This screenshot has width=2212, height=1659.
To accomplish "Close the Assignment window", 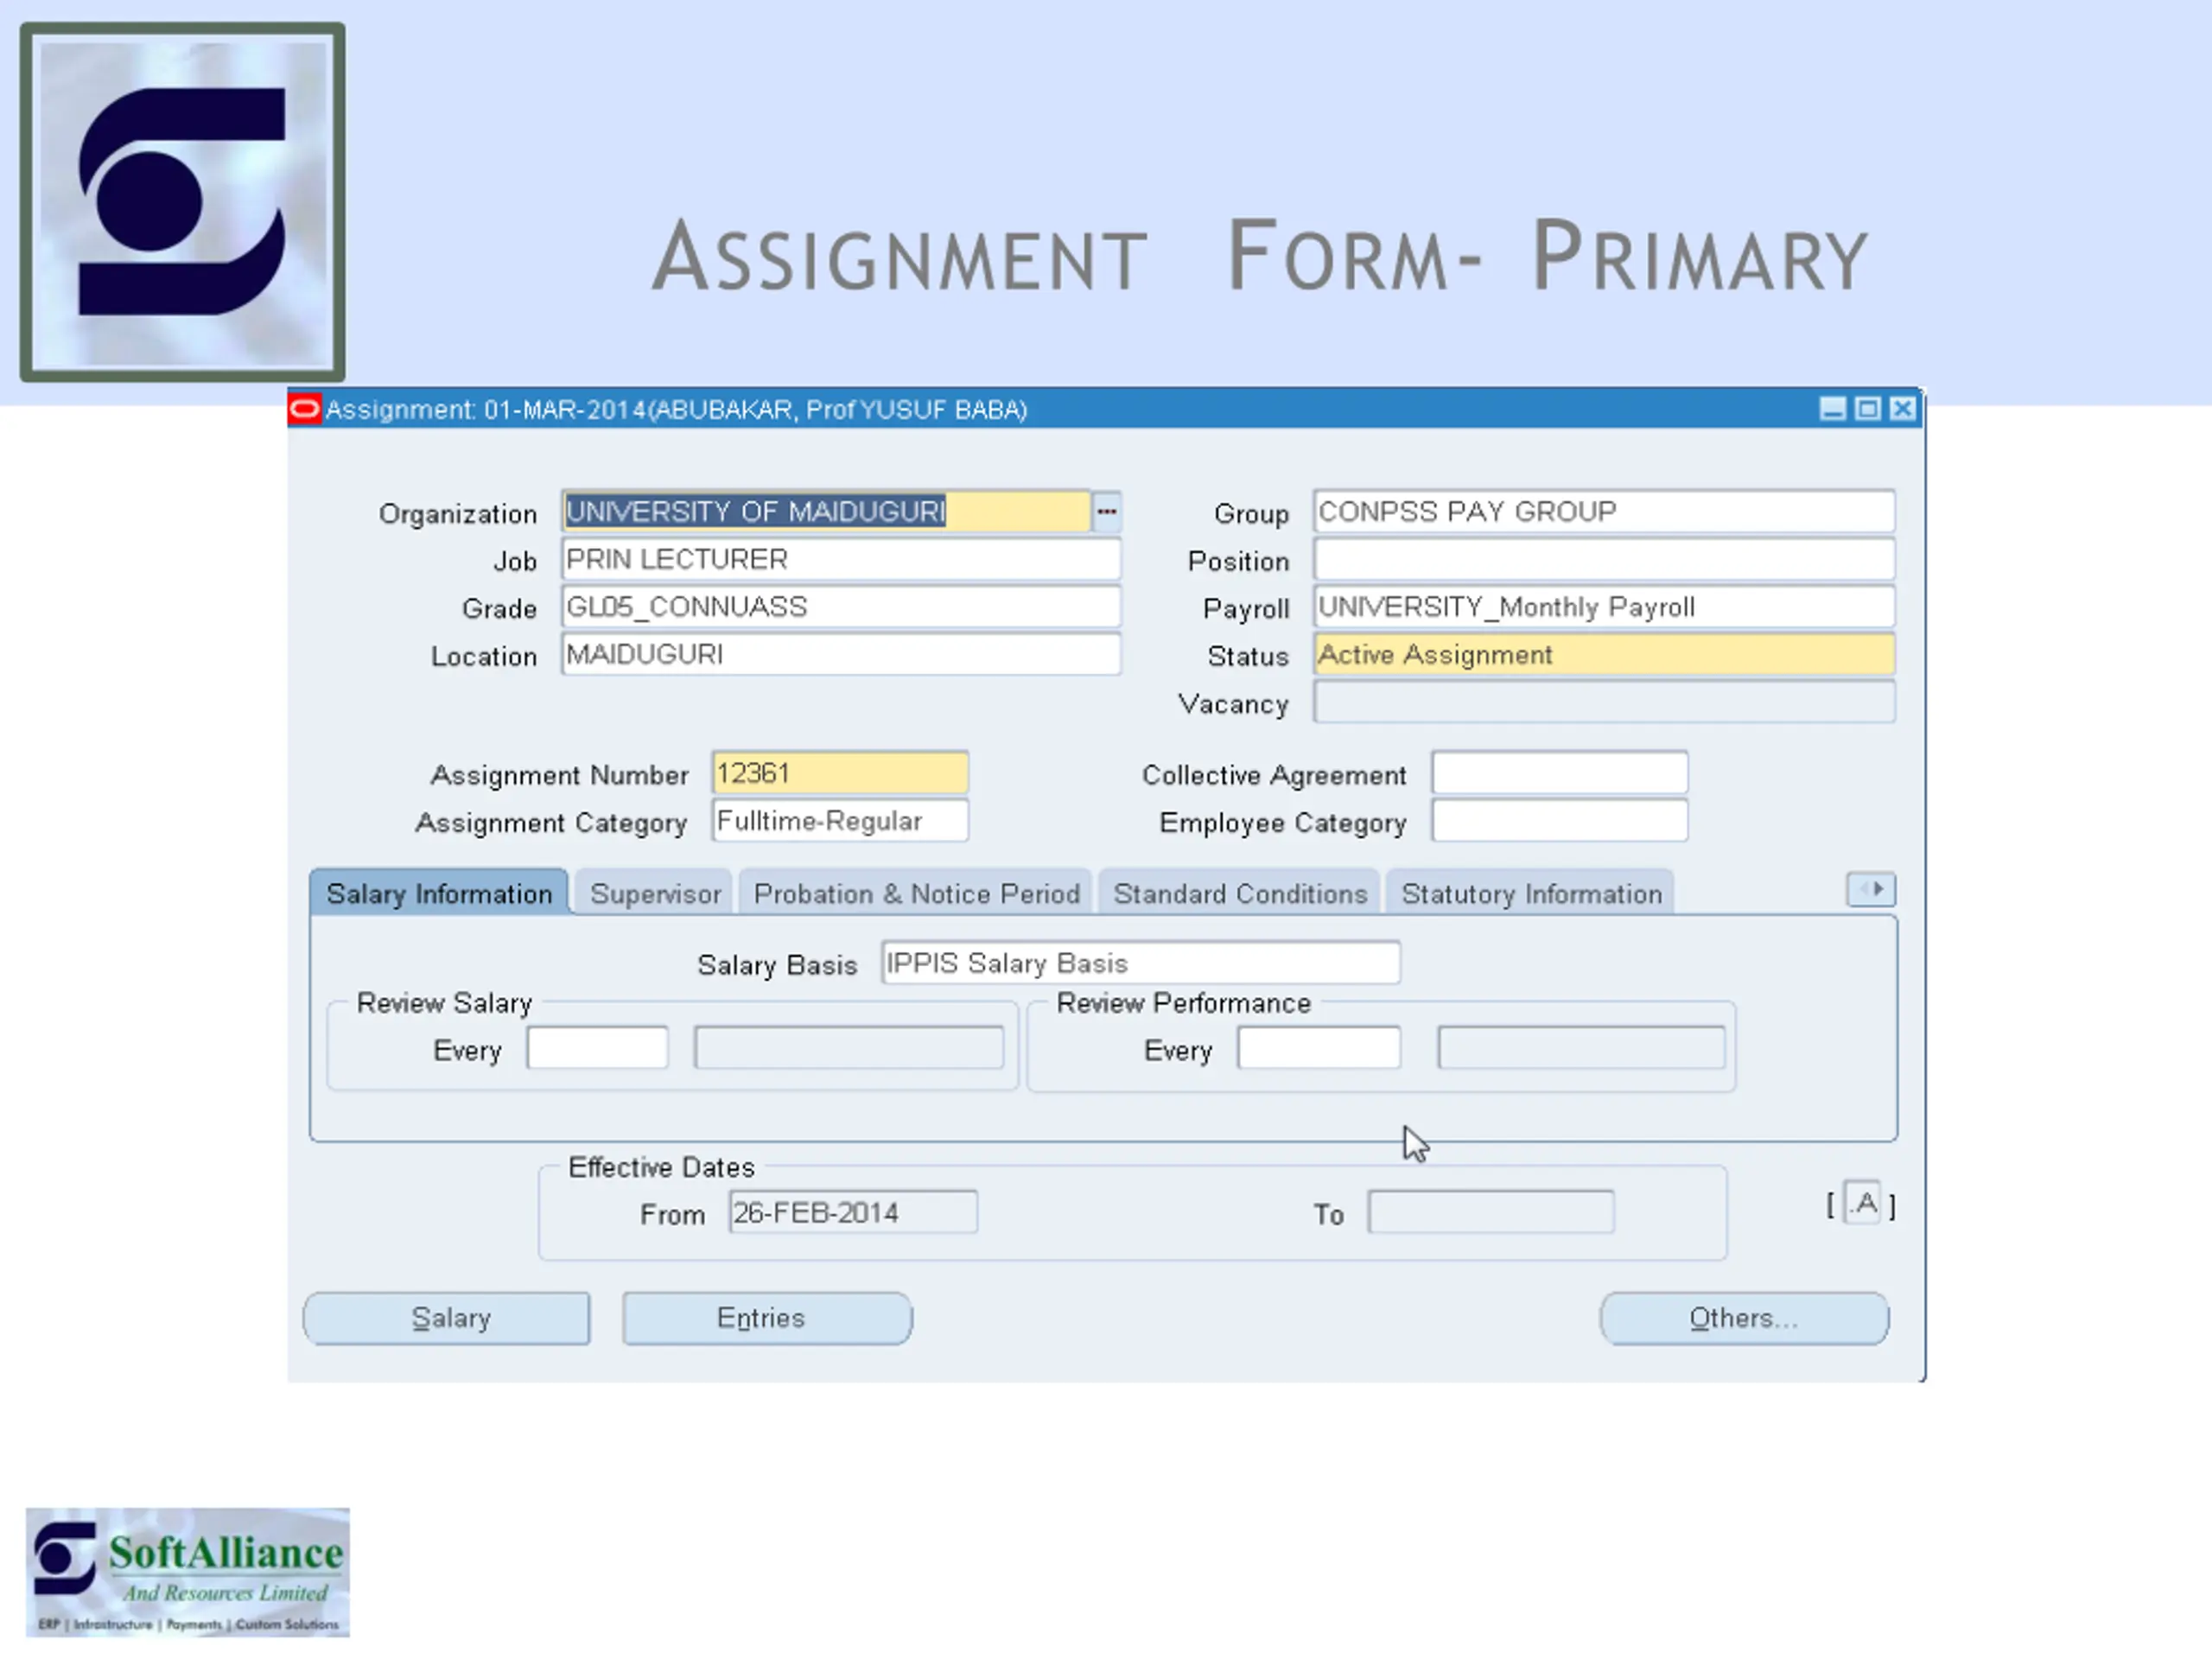I will click(x=1902, y=409).
